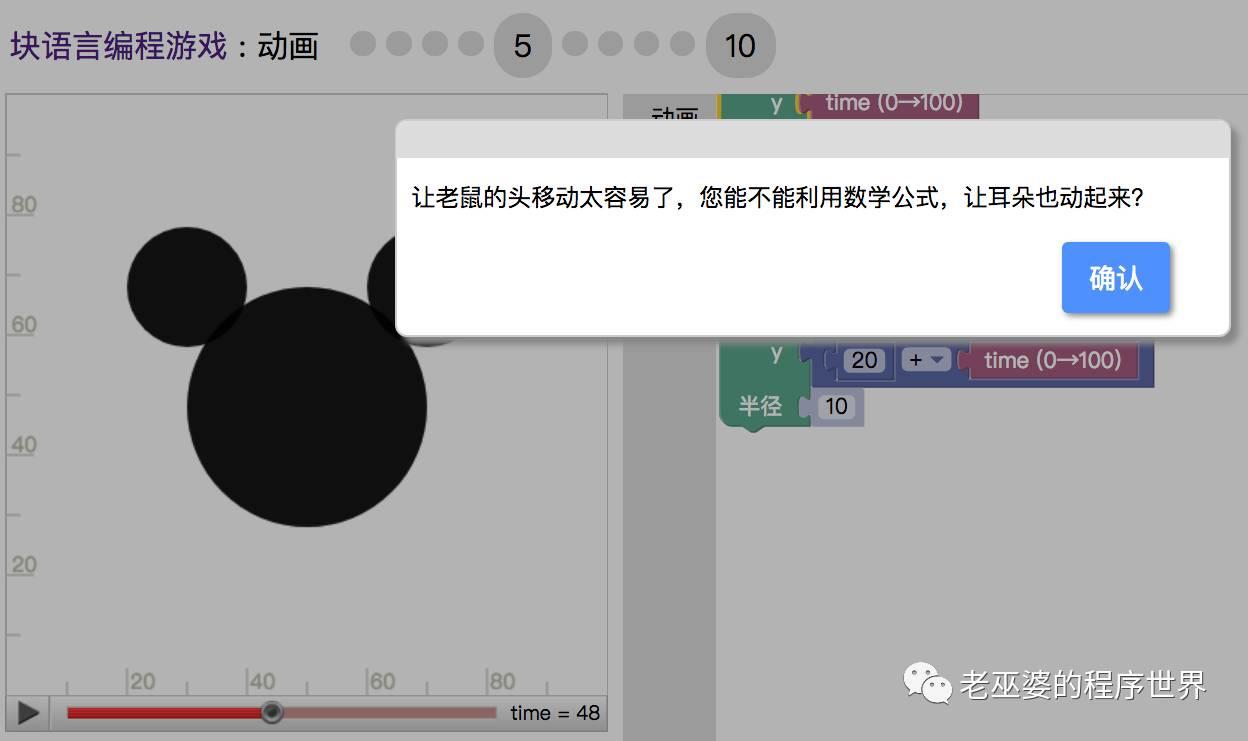The image size is (1248, 741).
Task: Click the time = 48 readout
Action: [x=555, y=713]
